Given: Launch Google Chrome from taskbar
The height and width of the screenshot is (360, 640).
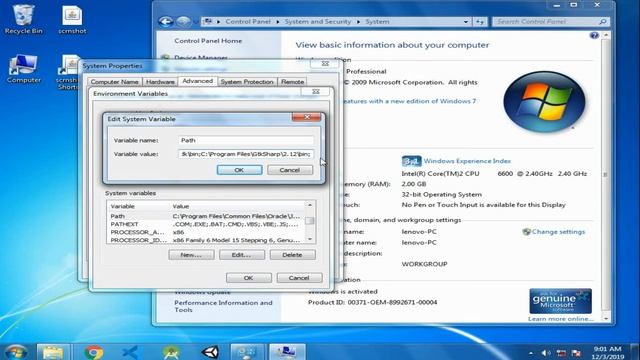Looking at the screenshot, I should tap(93, 352).
